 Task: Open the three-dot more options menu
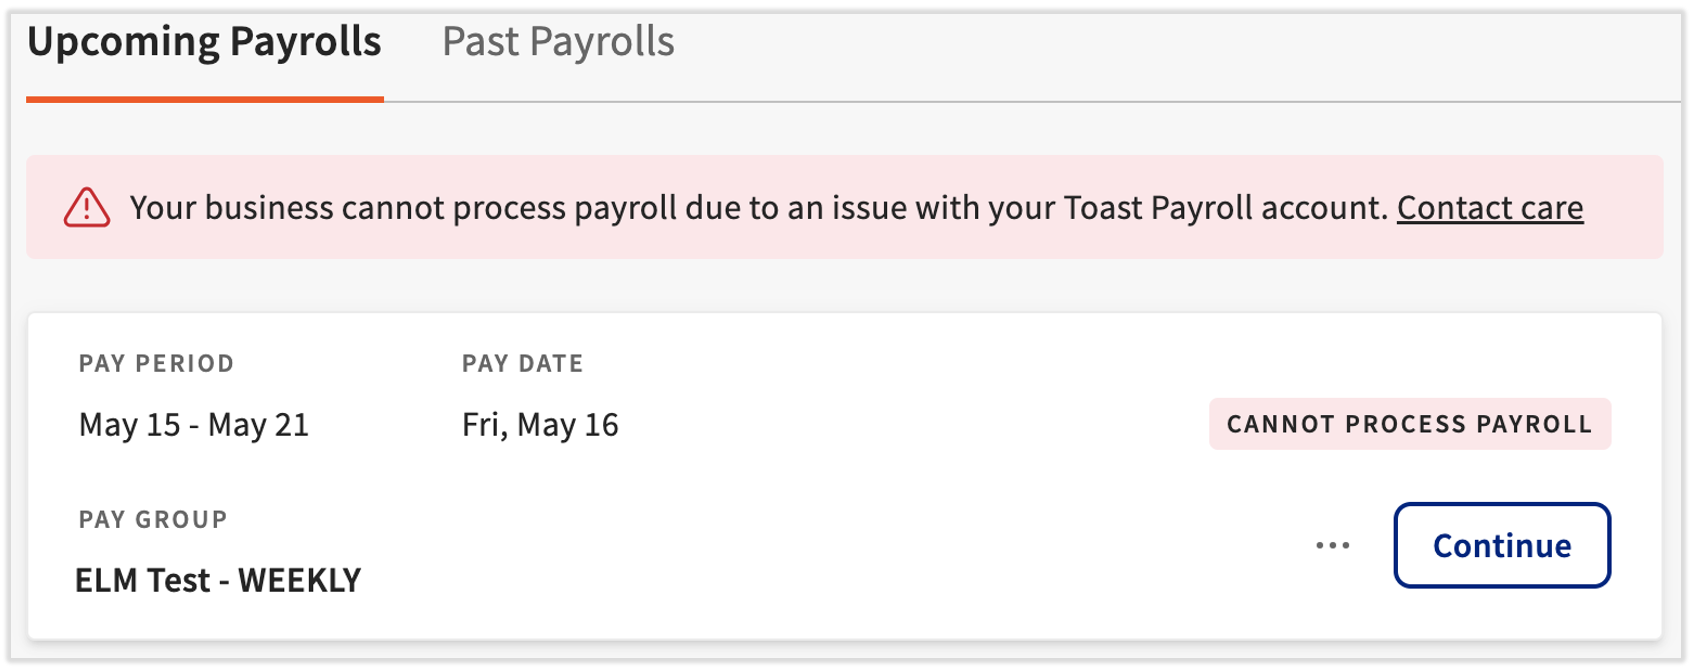[x=1332, y=546]
